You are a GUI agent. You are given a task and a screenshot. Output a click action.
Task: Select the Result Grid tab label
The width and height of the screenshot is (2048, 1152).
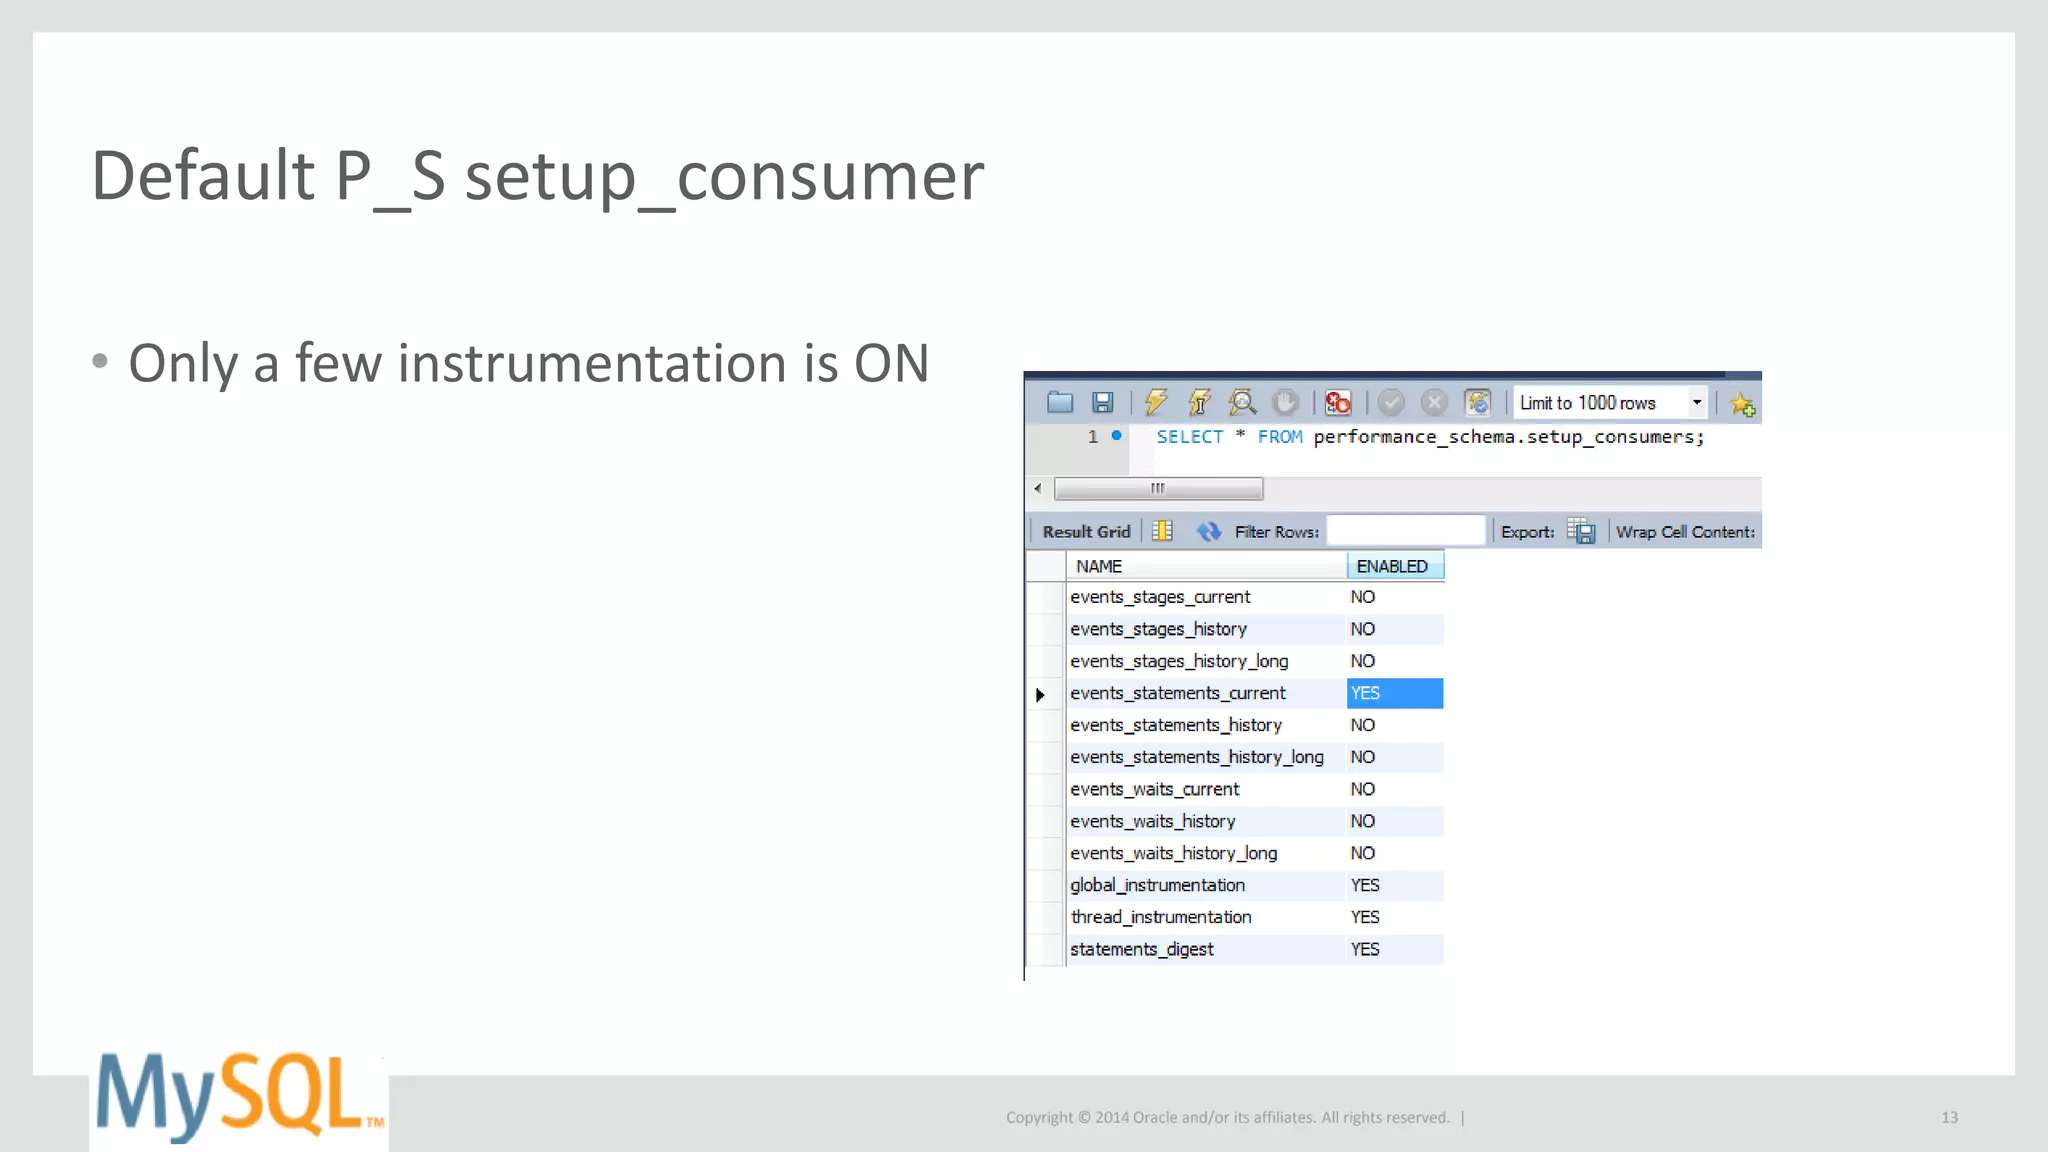point(1086,532)
